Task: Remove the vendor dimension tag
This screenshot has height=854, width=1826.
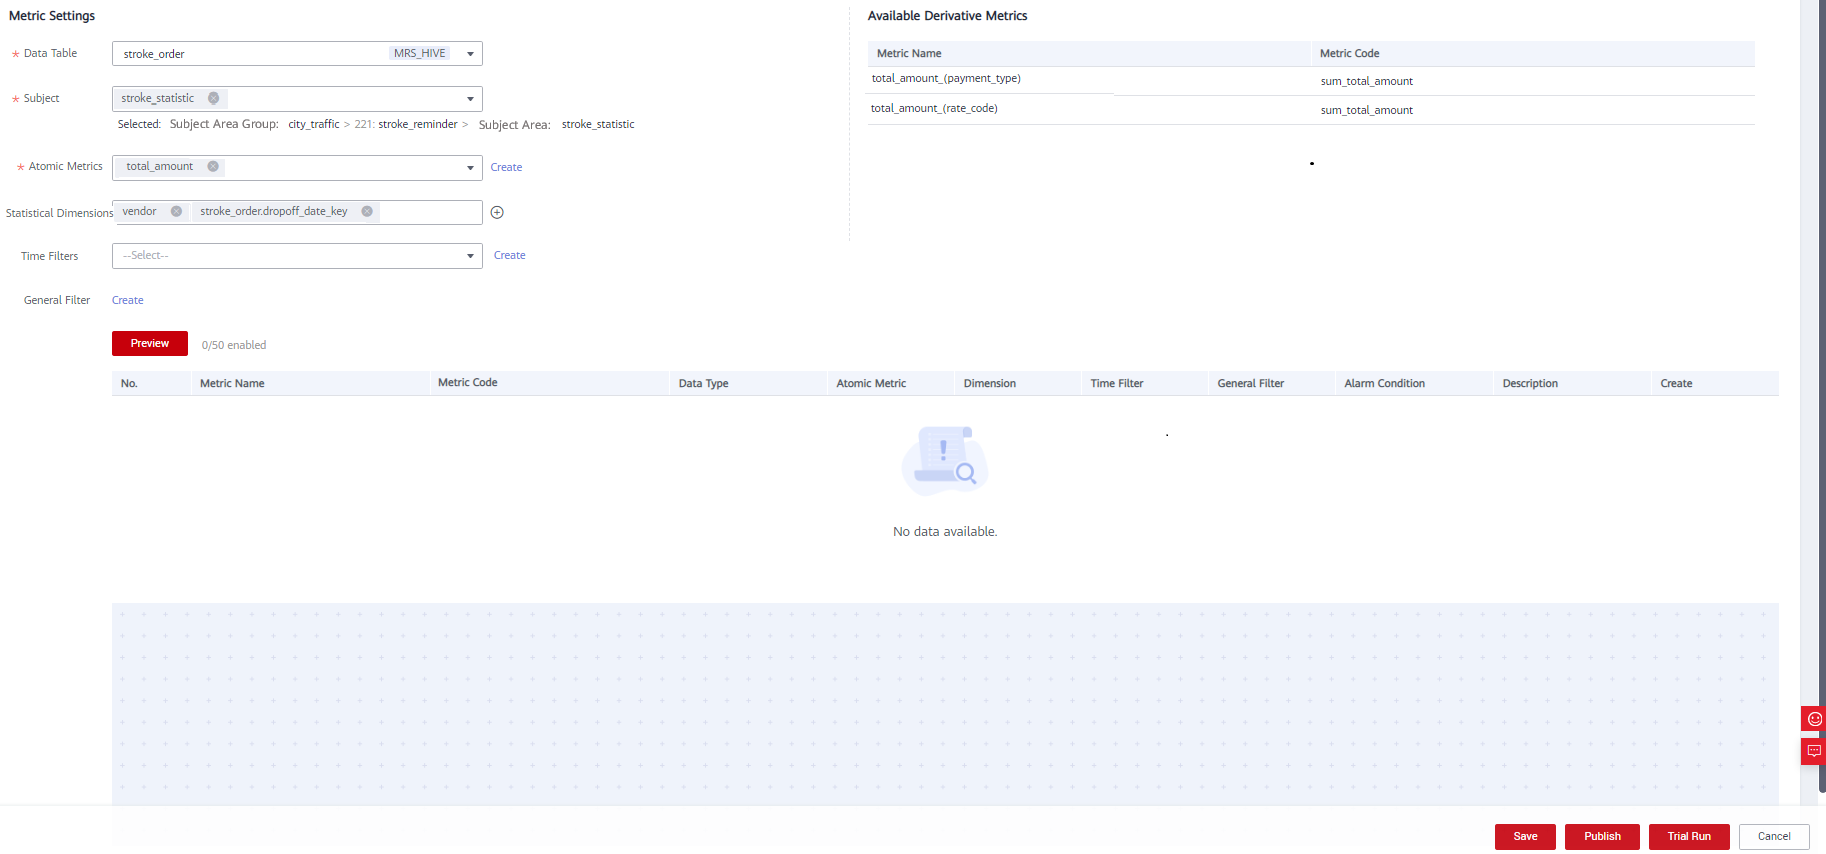Action: click(176, 211)
